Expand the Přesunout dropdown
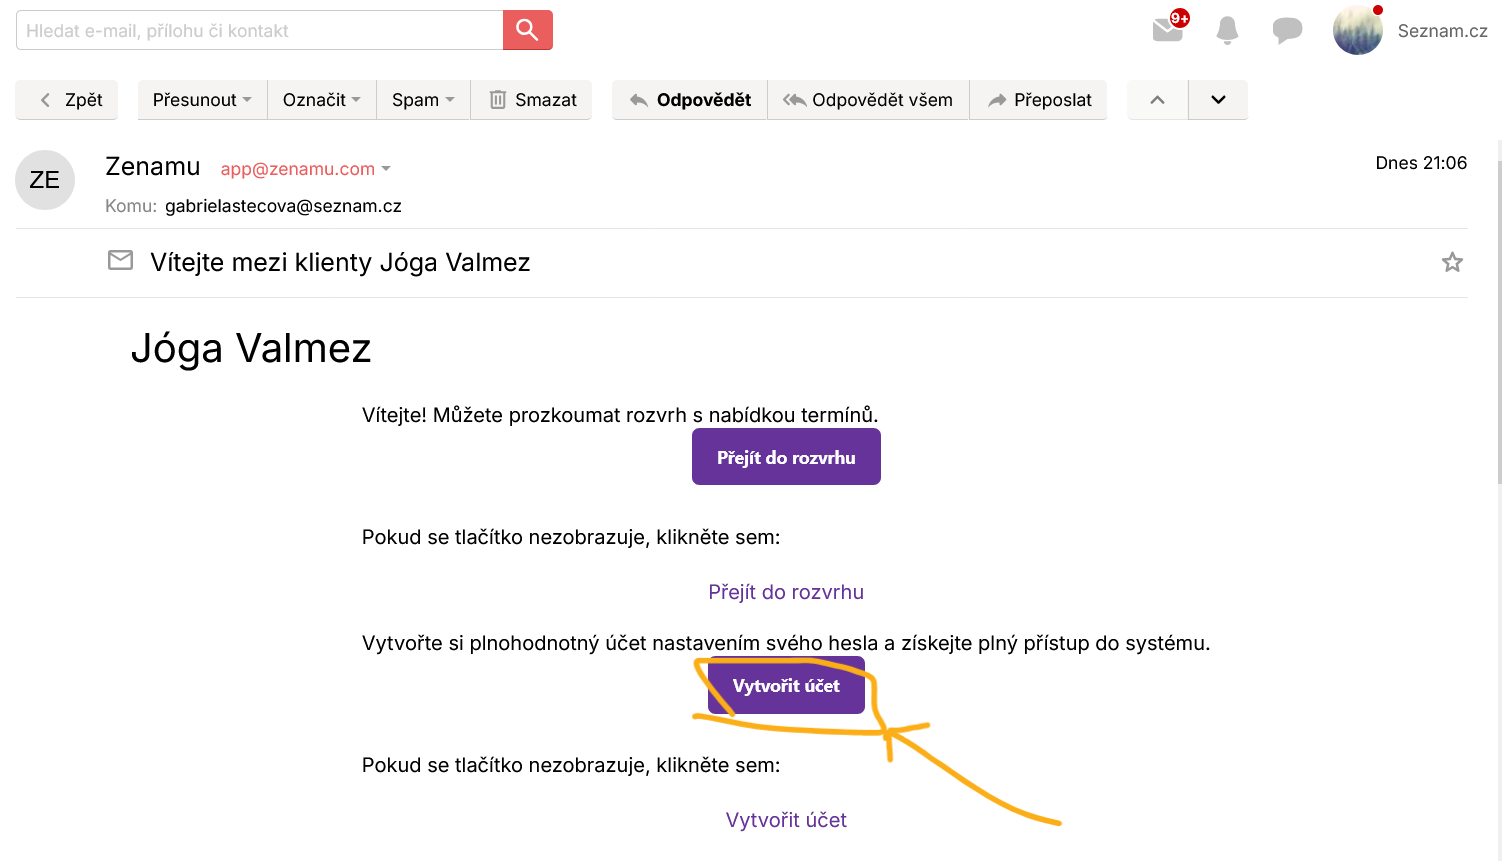The height and width of the screenshot is (861, 1502). (202, 100)
